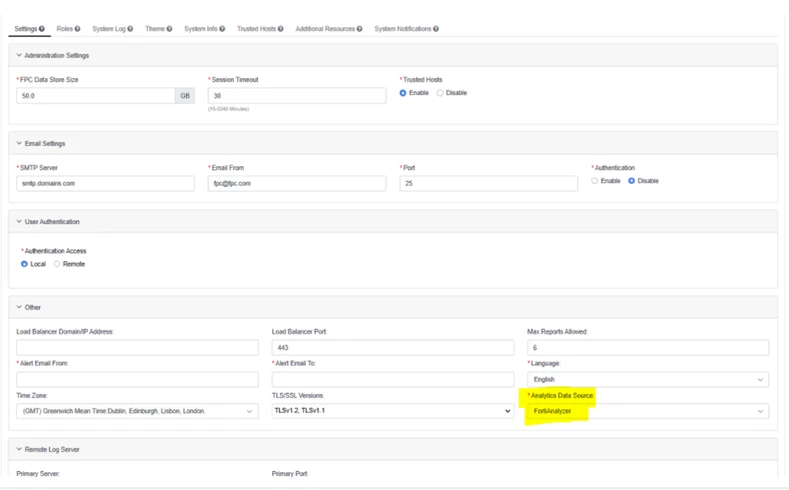This screenshot has height=490, width=789.
Task: Open the Language dropdown
Action: click(x=648, y=379)
